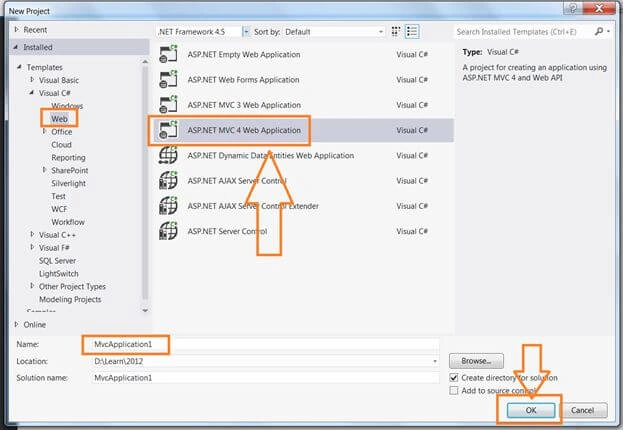Select the WCF template category

pyautogui.click(x=59, y=209)
